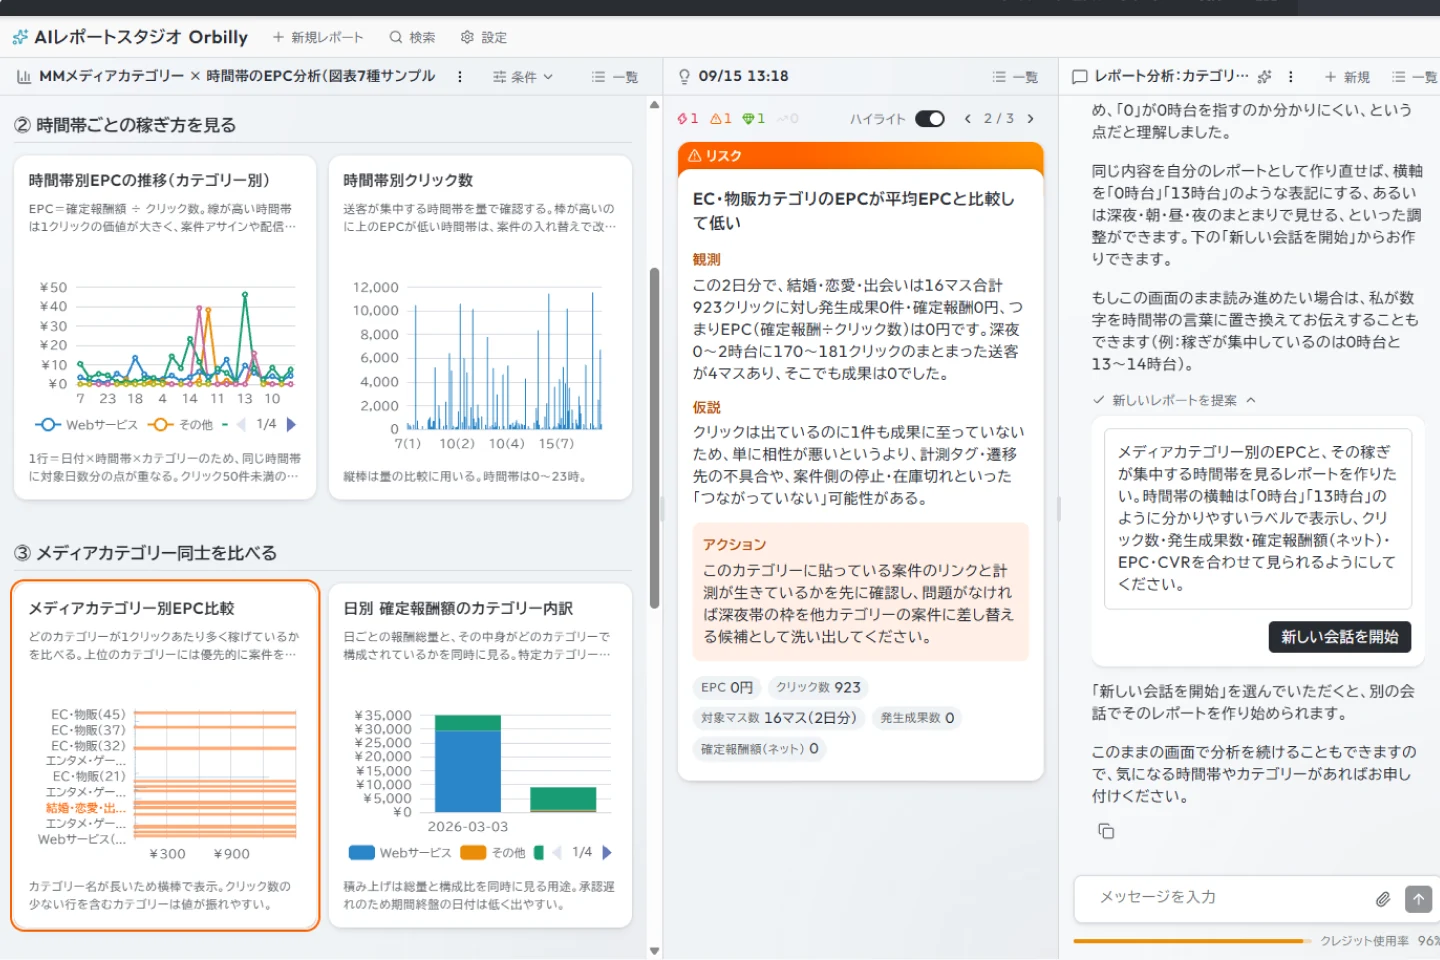1440x960 pixels.
Task: Click the report panel vertical scrollbar thumb
Action: point(654,437)
